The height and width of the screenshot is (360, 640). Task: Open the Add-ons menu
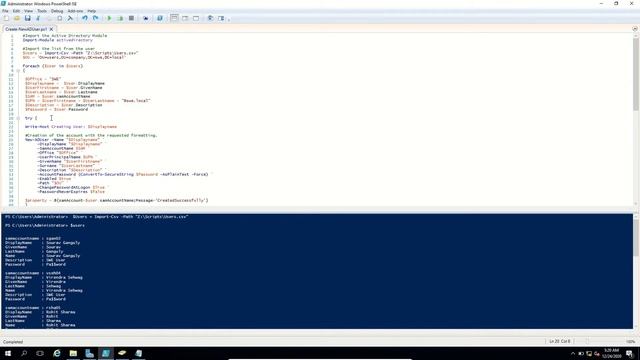(75, 11)
